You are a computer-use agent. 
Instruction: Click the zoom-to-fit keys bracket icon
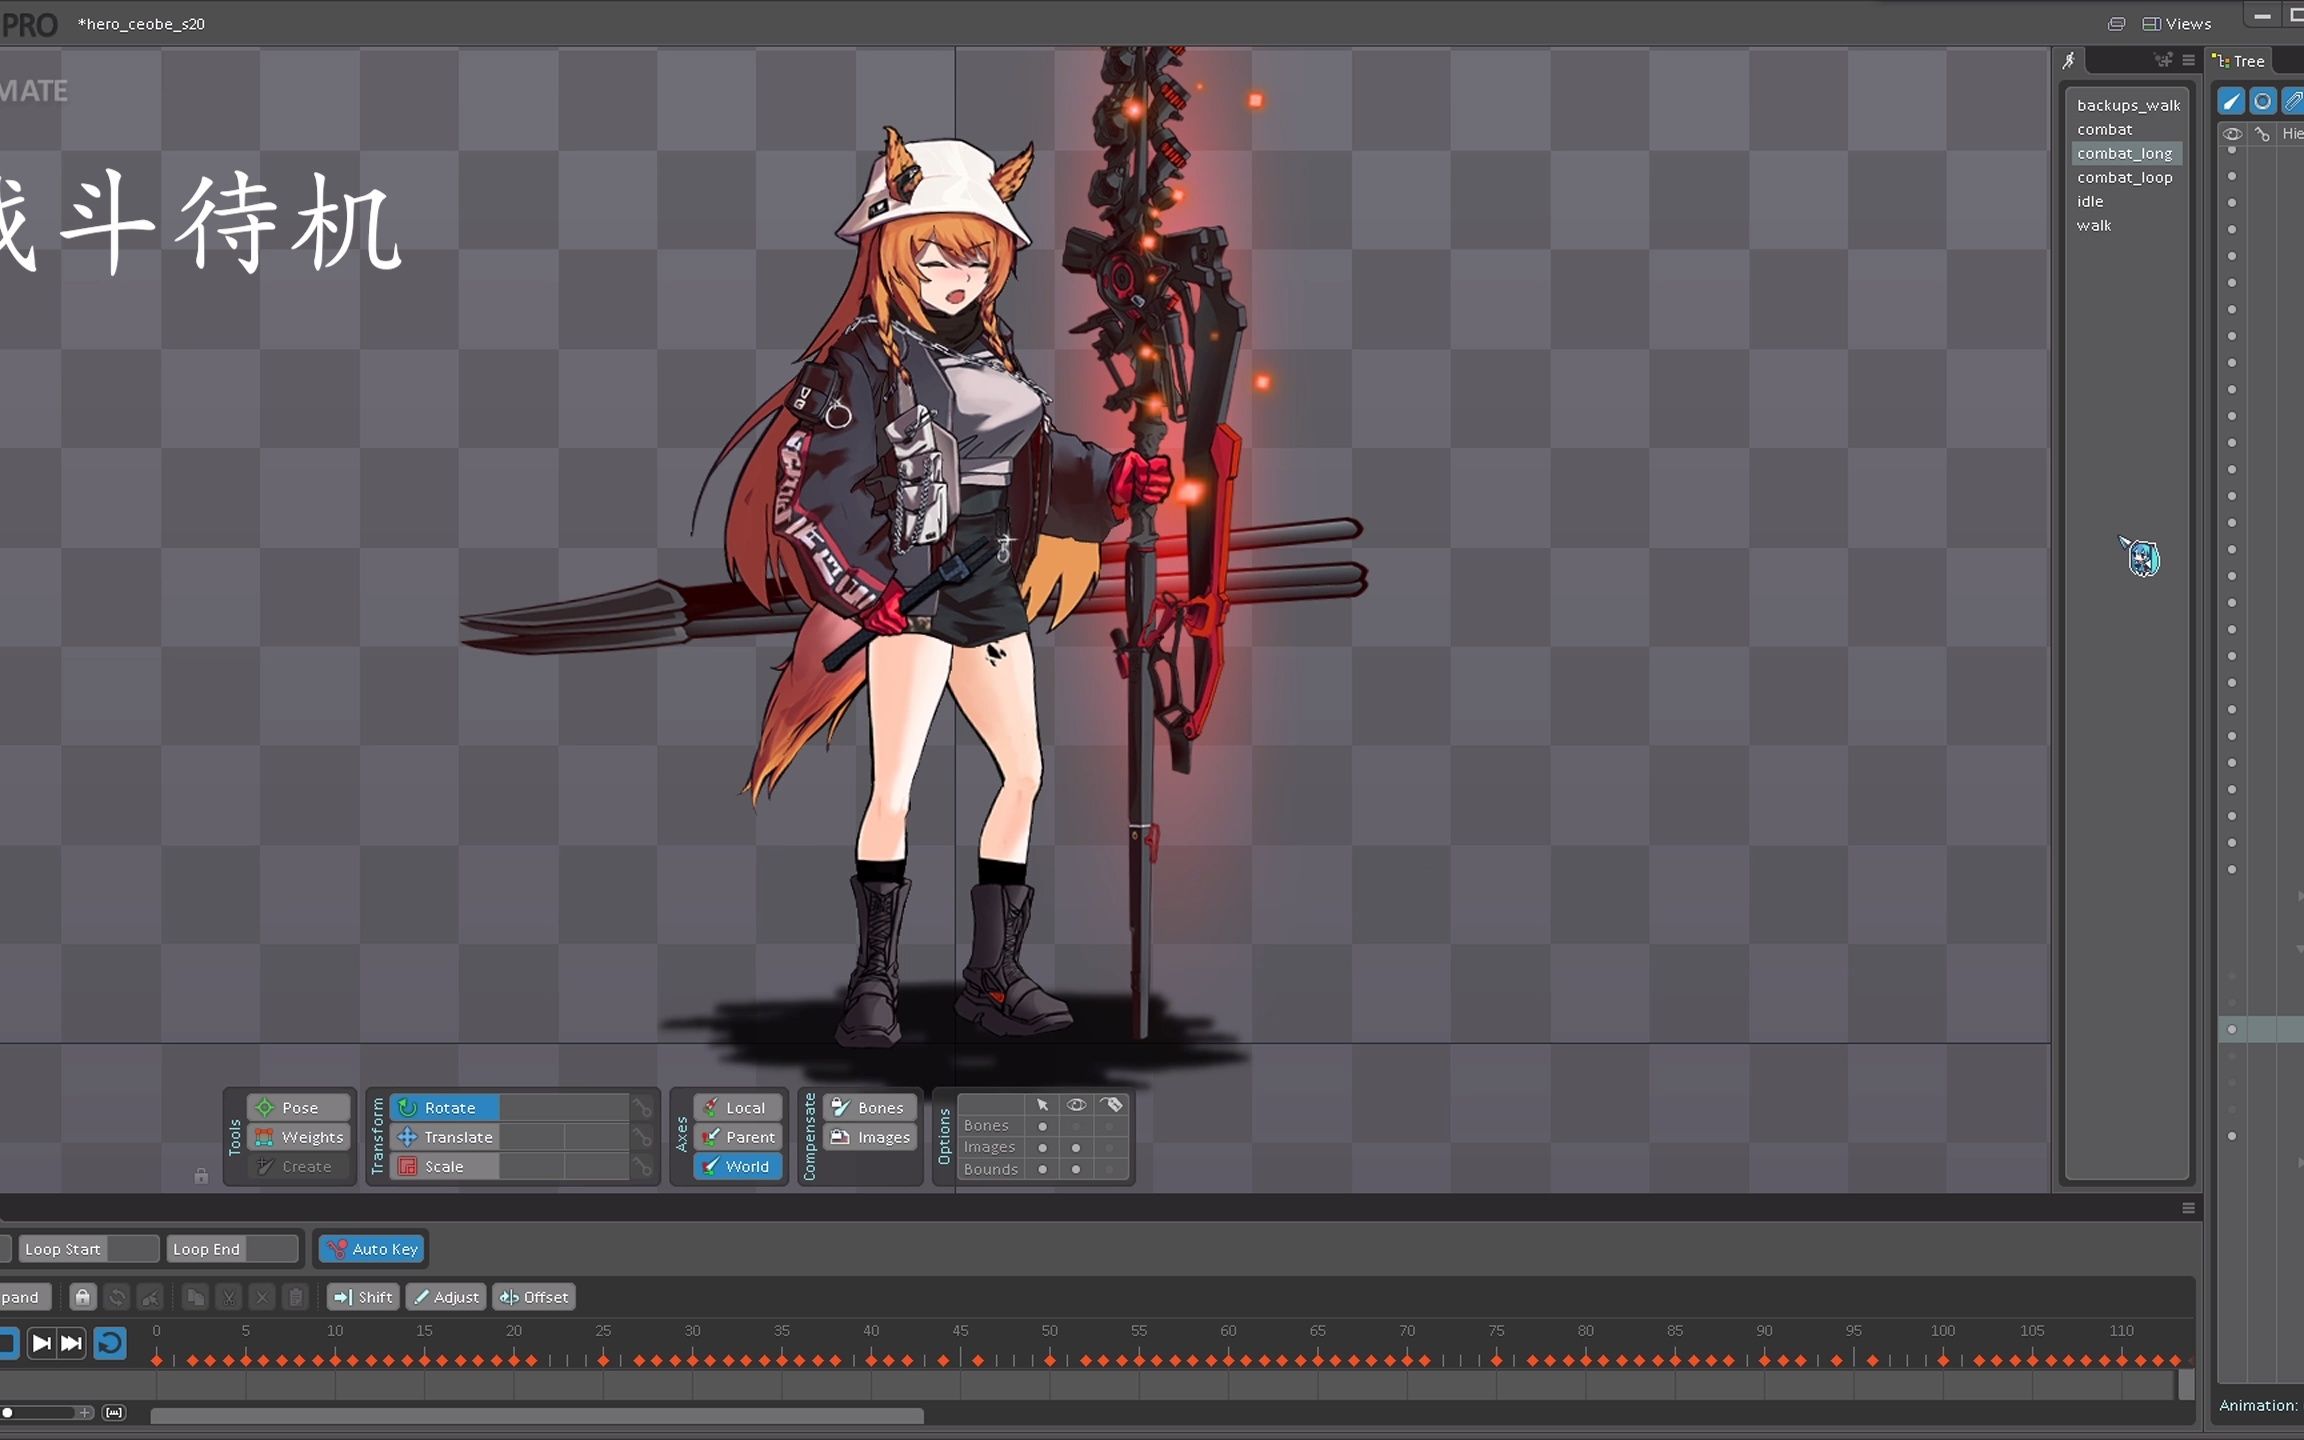[114, 1413]
